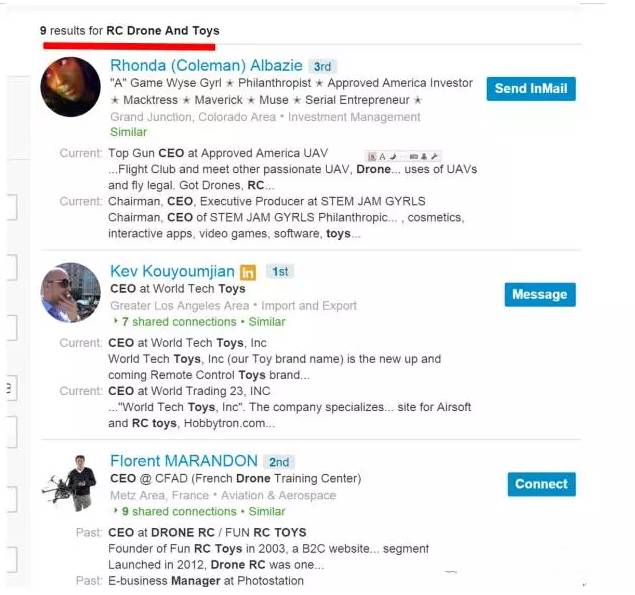The image size is (635, 595).
Task: Click the crescent moon icon in floating toolbar
Action: click(393, 156)
